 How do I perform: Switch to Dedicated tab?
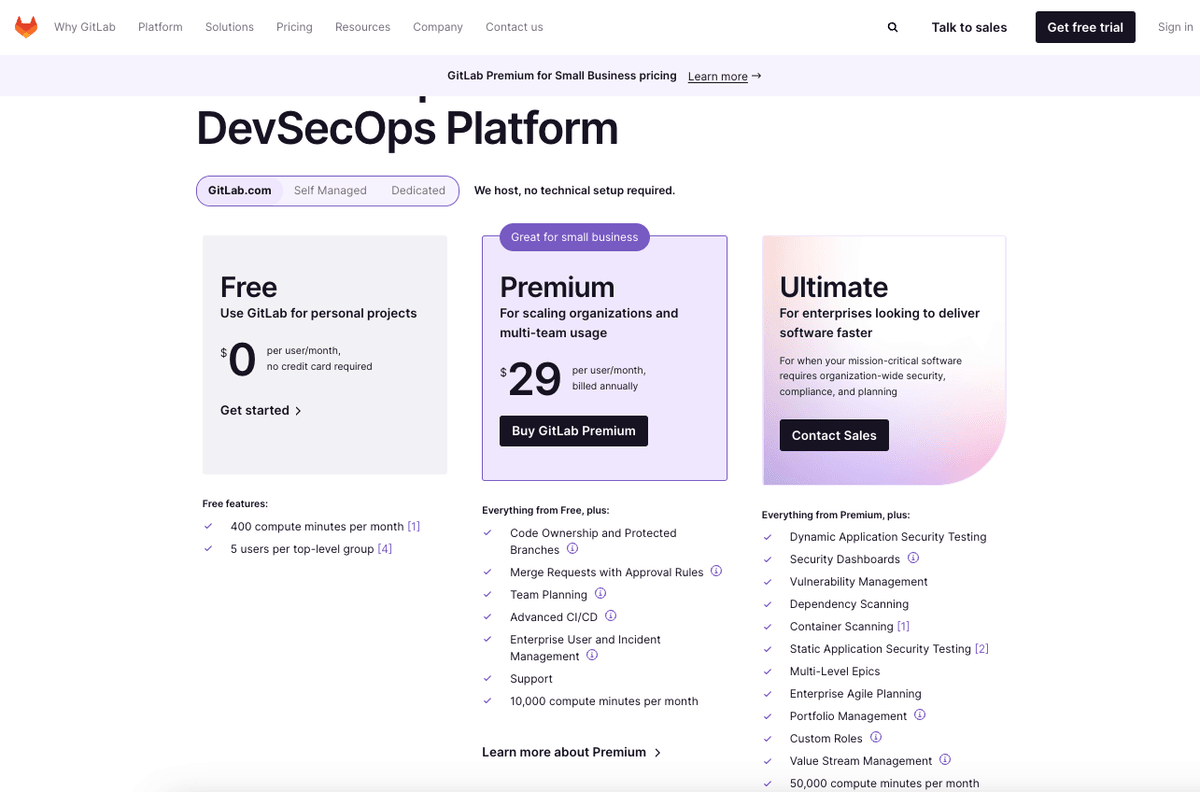click(x=418, y=190)
